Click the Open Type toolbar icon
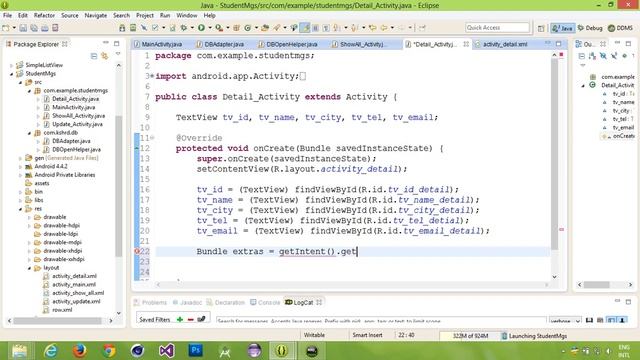Screen dimensions: 640x360 point(265,28)
